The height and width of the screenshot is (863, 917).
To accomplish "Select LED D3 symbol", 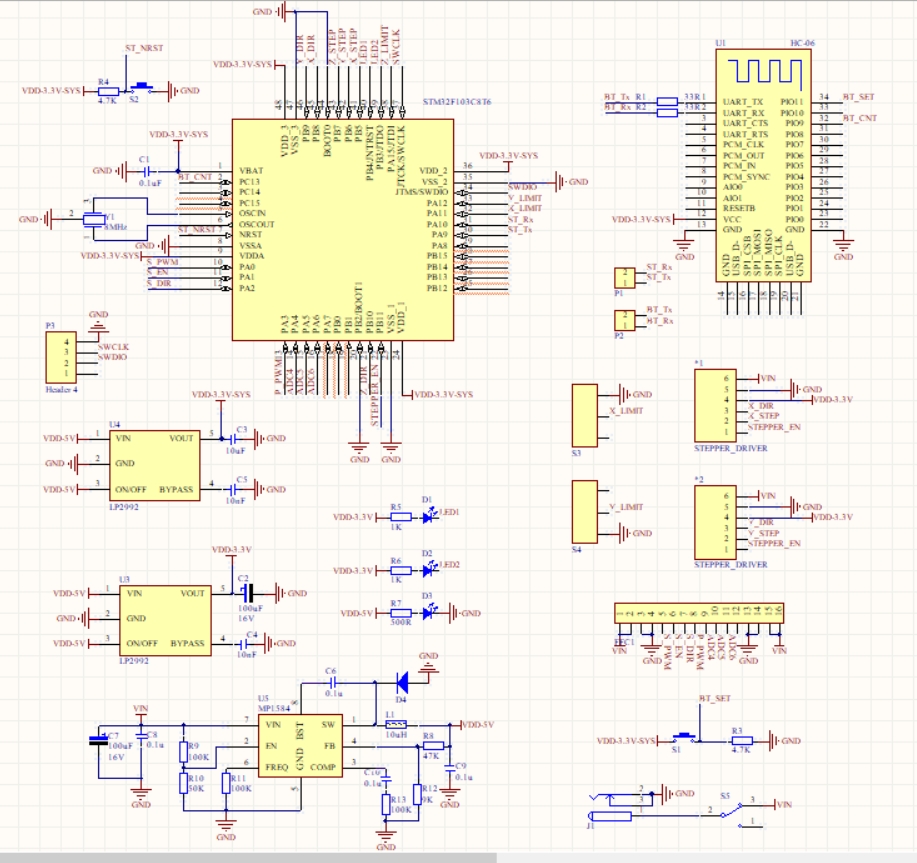I will [429, 612].
